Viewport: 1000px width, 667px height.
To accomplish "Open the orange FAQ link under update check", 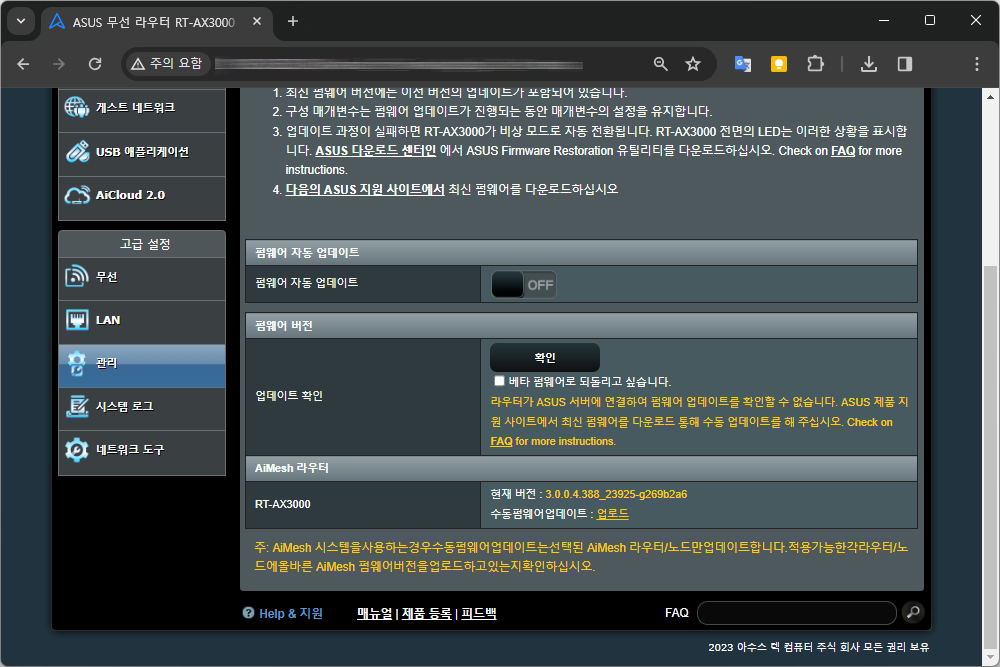I will point(501,441).
